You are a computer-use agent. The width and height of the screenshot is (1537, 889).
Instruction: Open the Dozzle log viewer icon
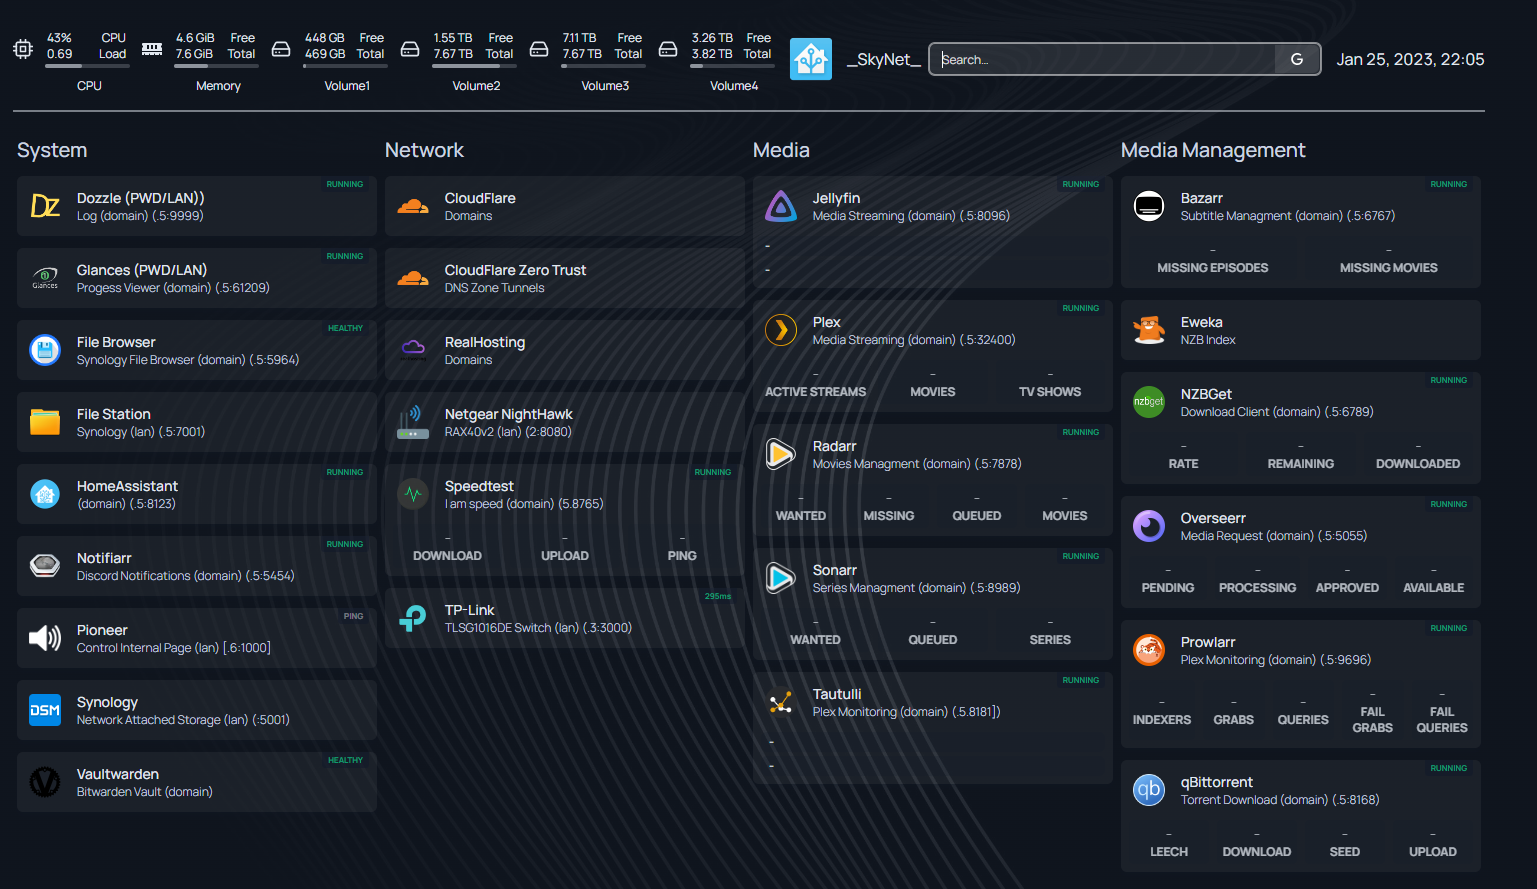point(45,206)
